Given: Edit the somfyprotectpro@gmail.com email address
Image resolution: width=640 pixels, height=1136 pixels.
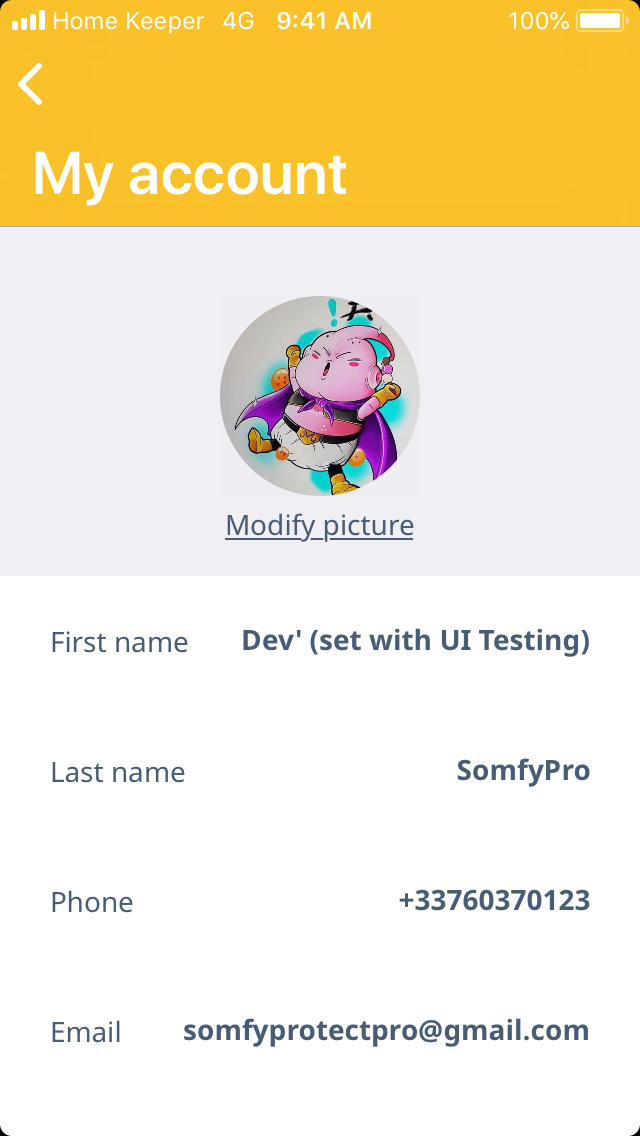Looking at the screenshot, I should [x=386, y=1030].
